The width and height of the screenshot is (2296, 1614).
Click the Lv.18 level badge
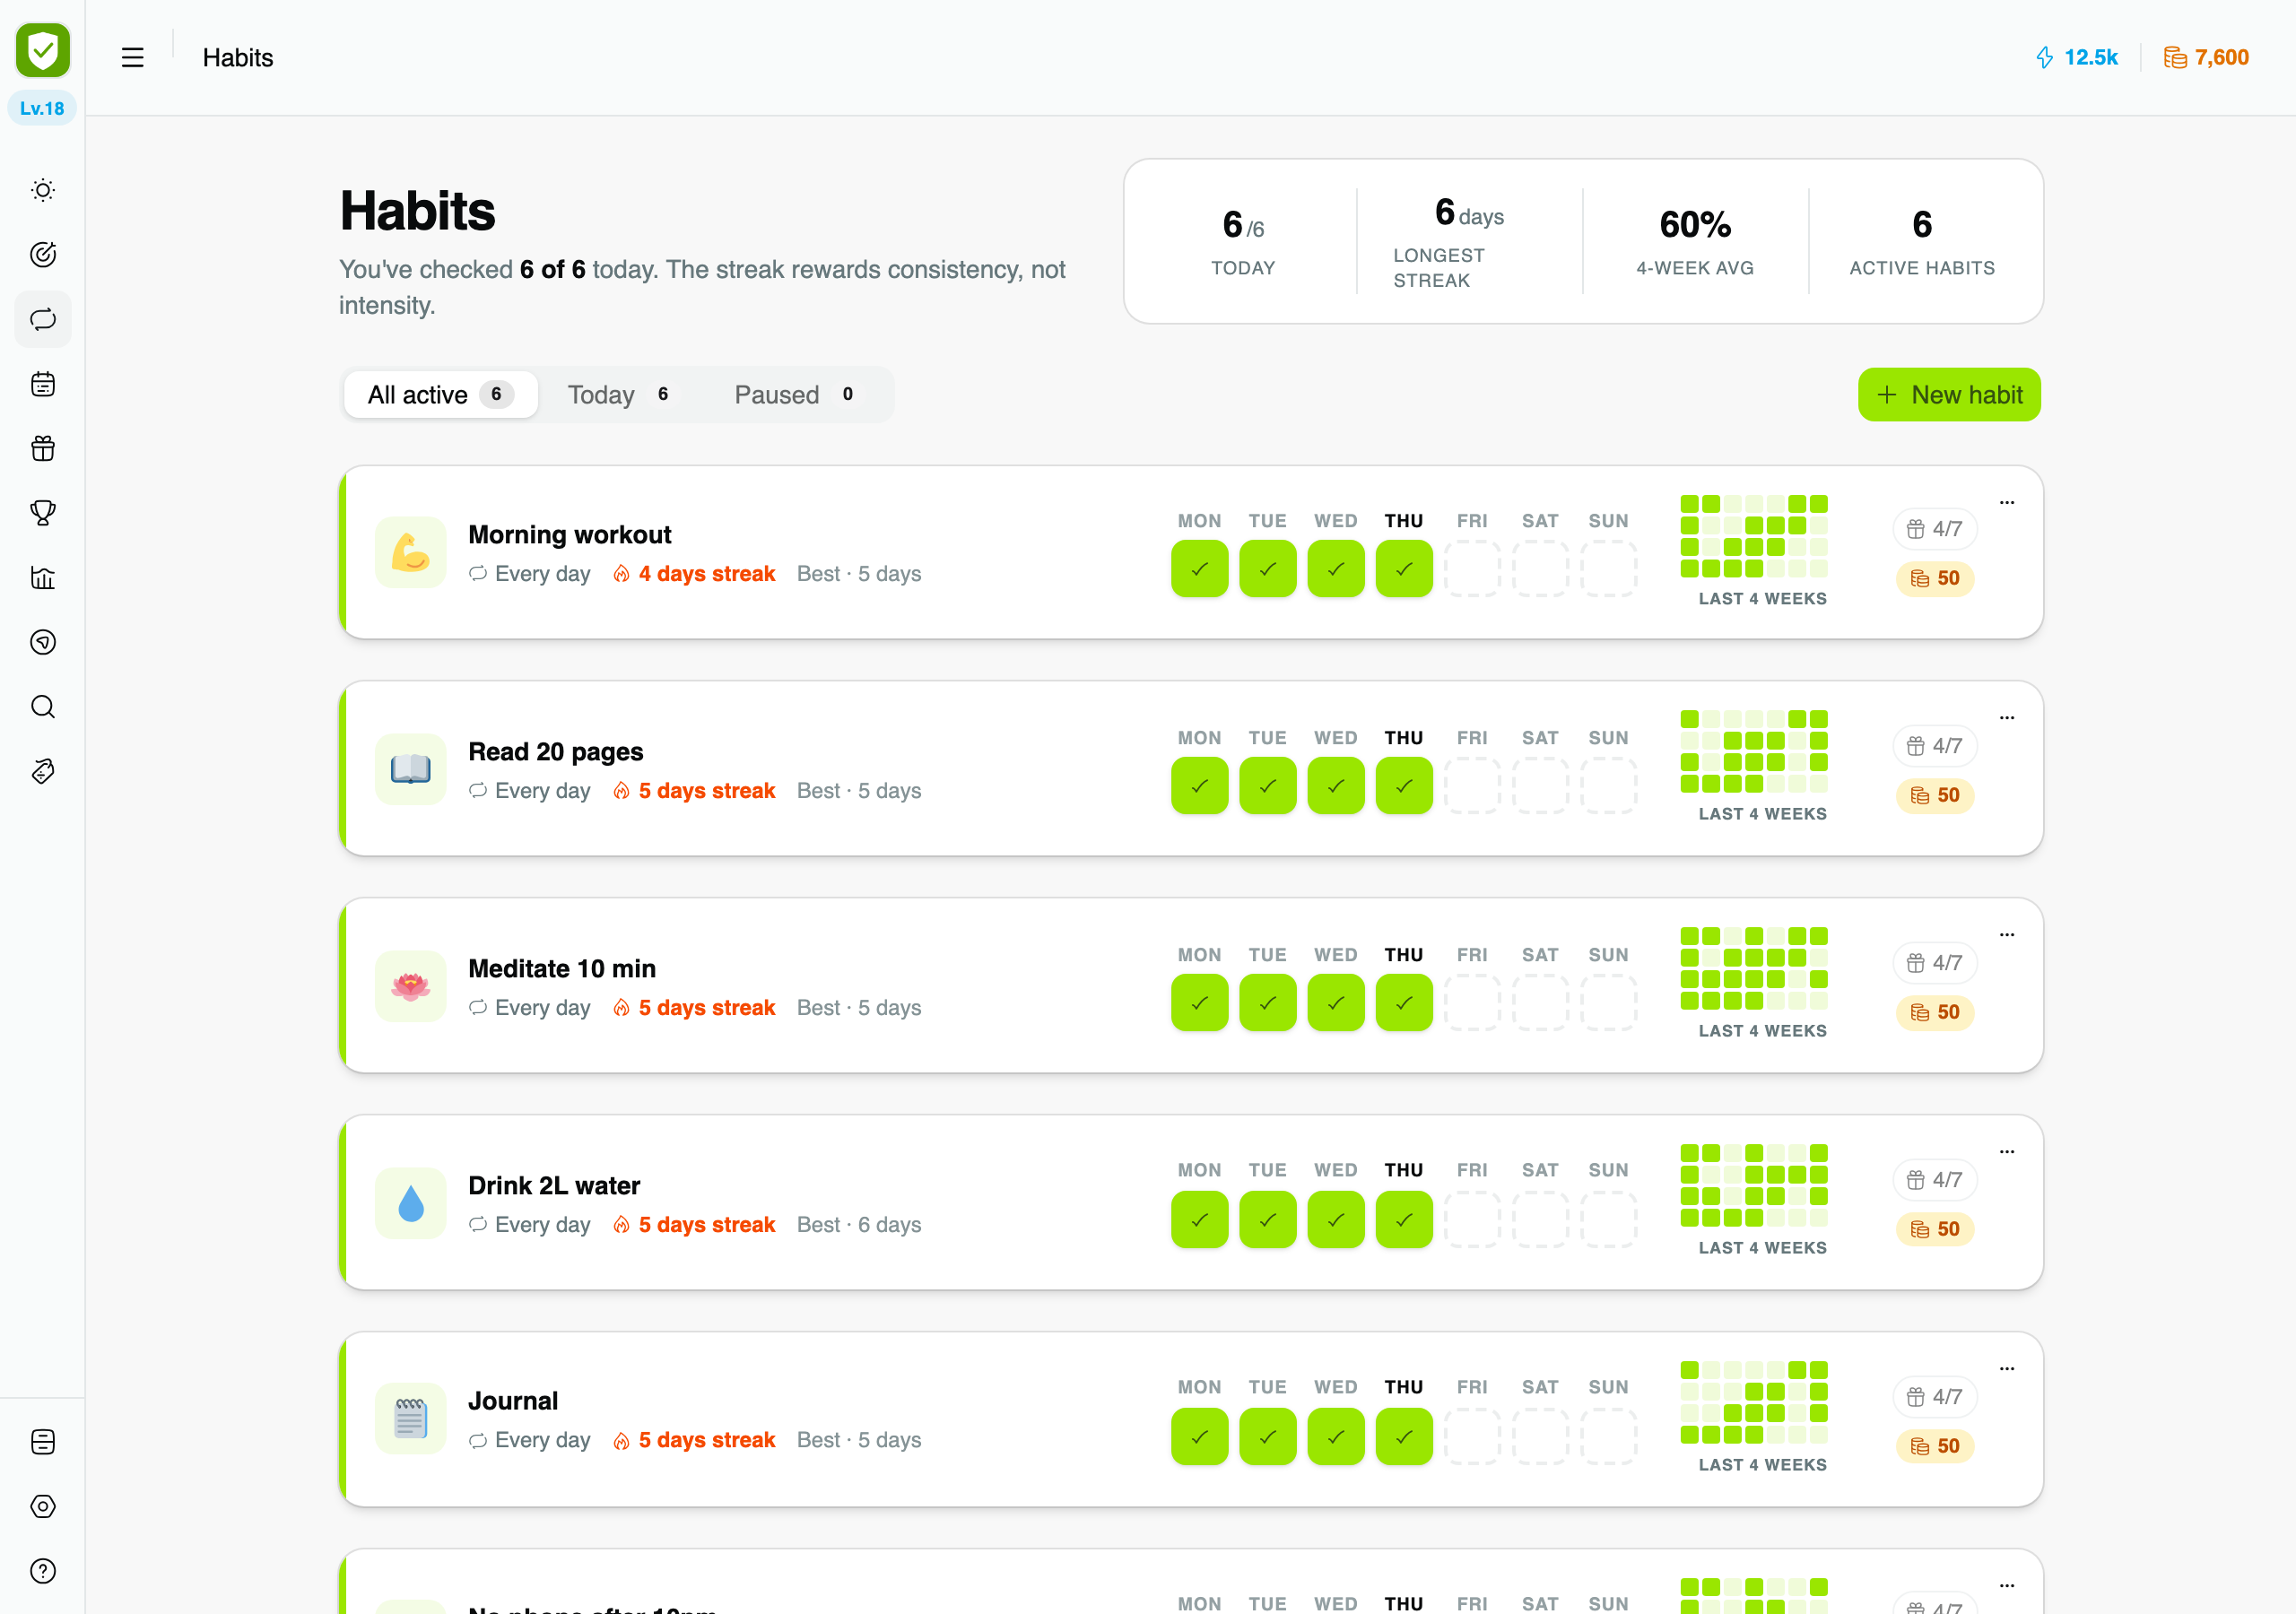[42, 108]
